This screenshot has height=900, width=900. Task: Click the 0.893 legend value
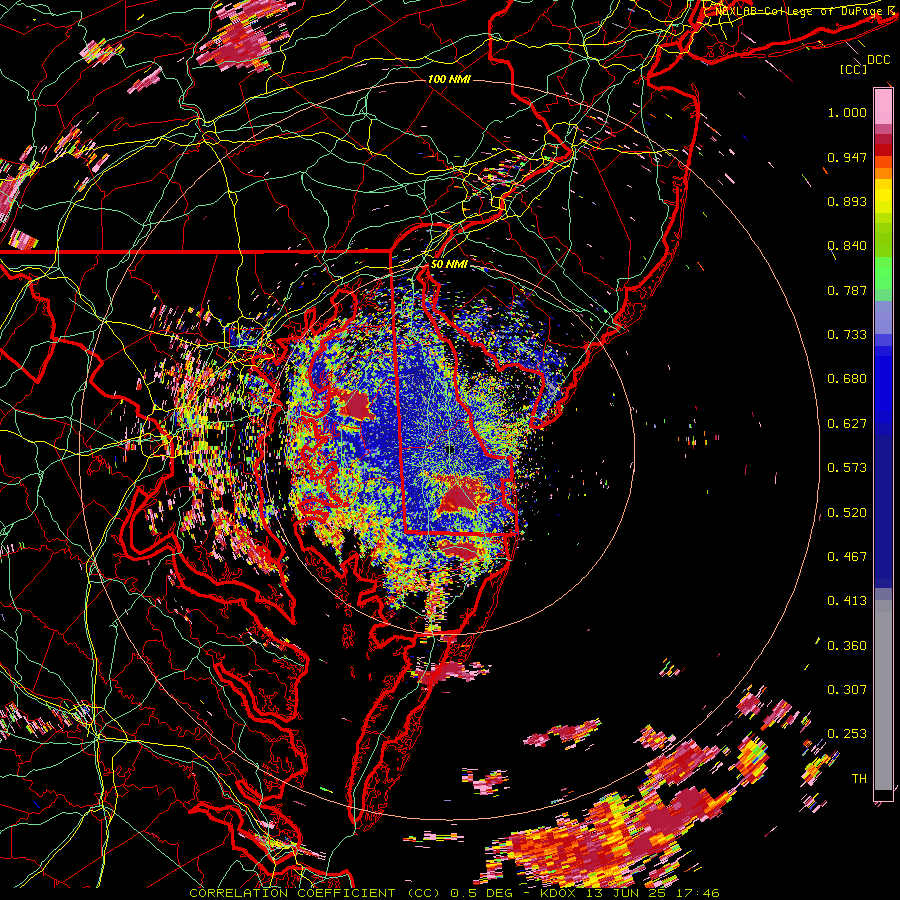(847, 201)
